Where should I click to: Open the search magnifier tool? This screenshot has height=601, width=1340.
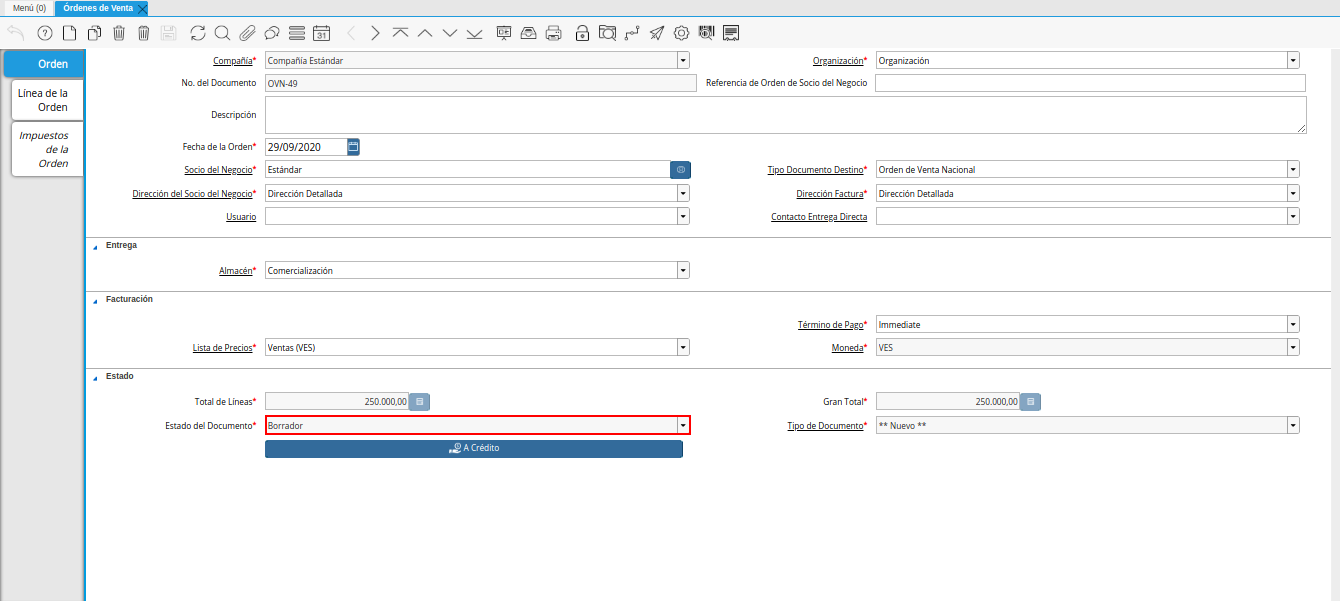point(222,33)
